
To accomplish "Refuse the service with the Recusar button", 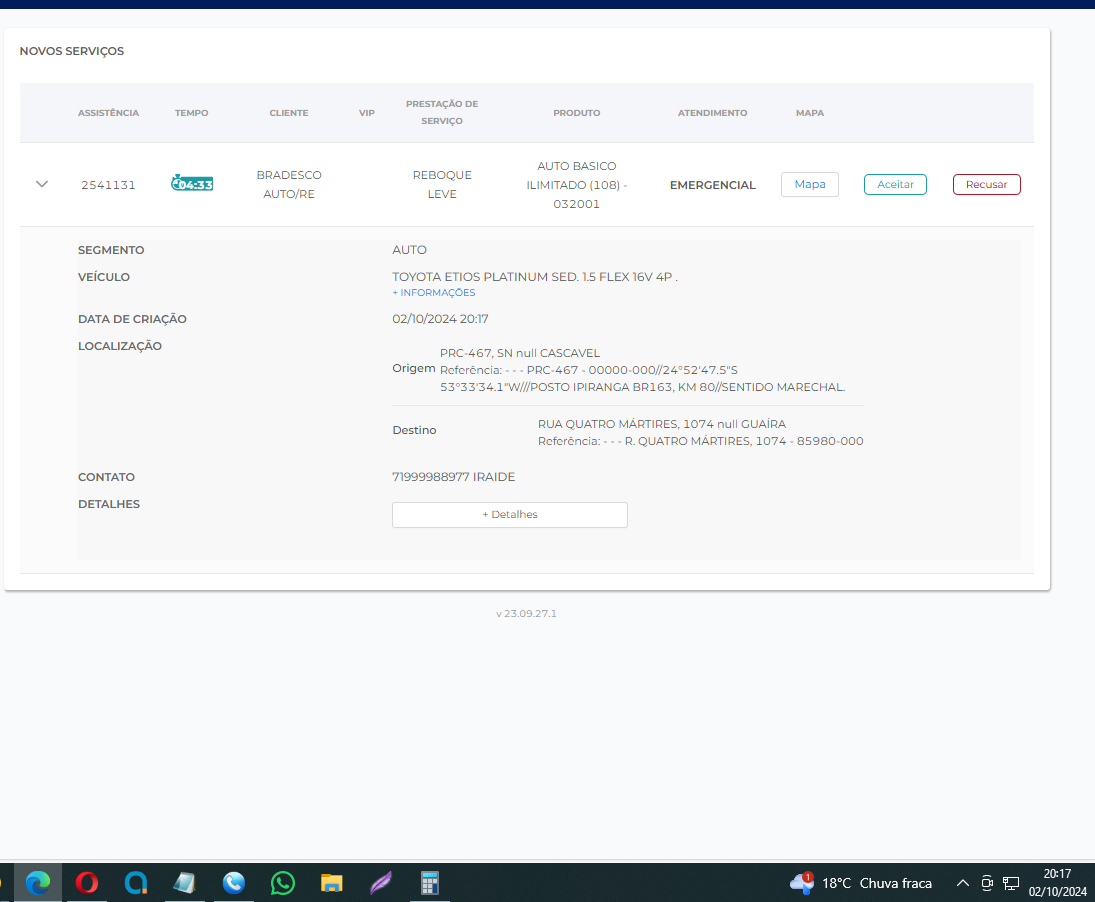I will (x=986, y=184).
